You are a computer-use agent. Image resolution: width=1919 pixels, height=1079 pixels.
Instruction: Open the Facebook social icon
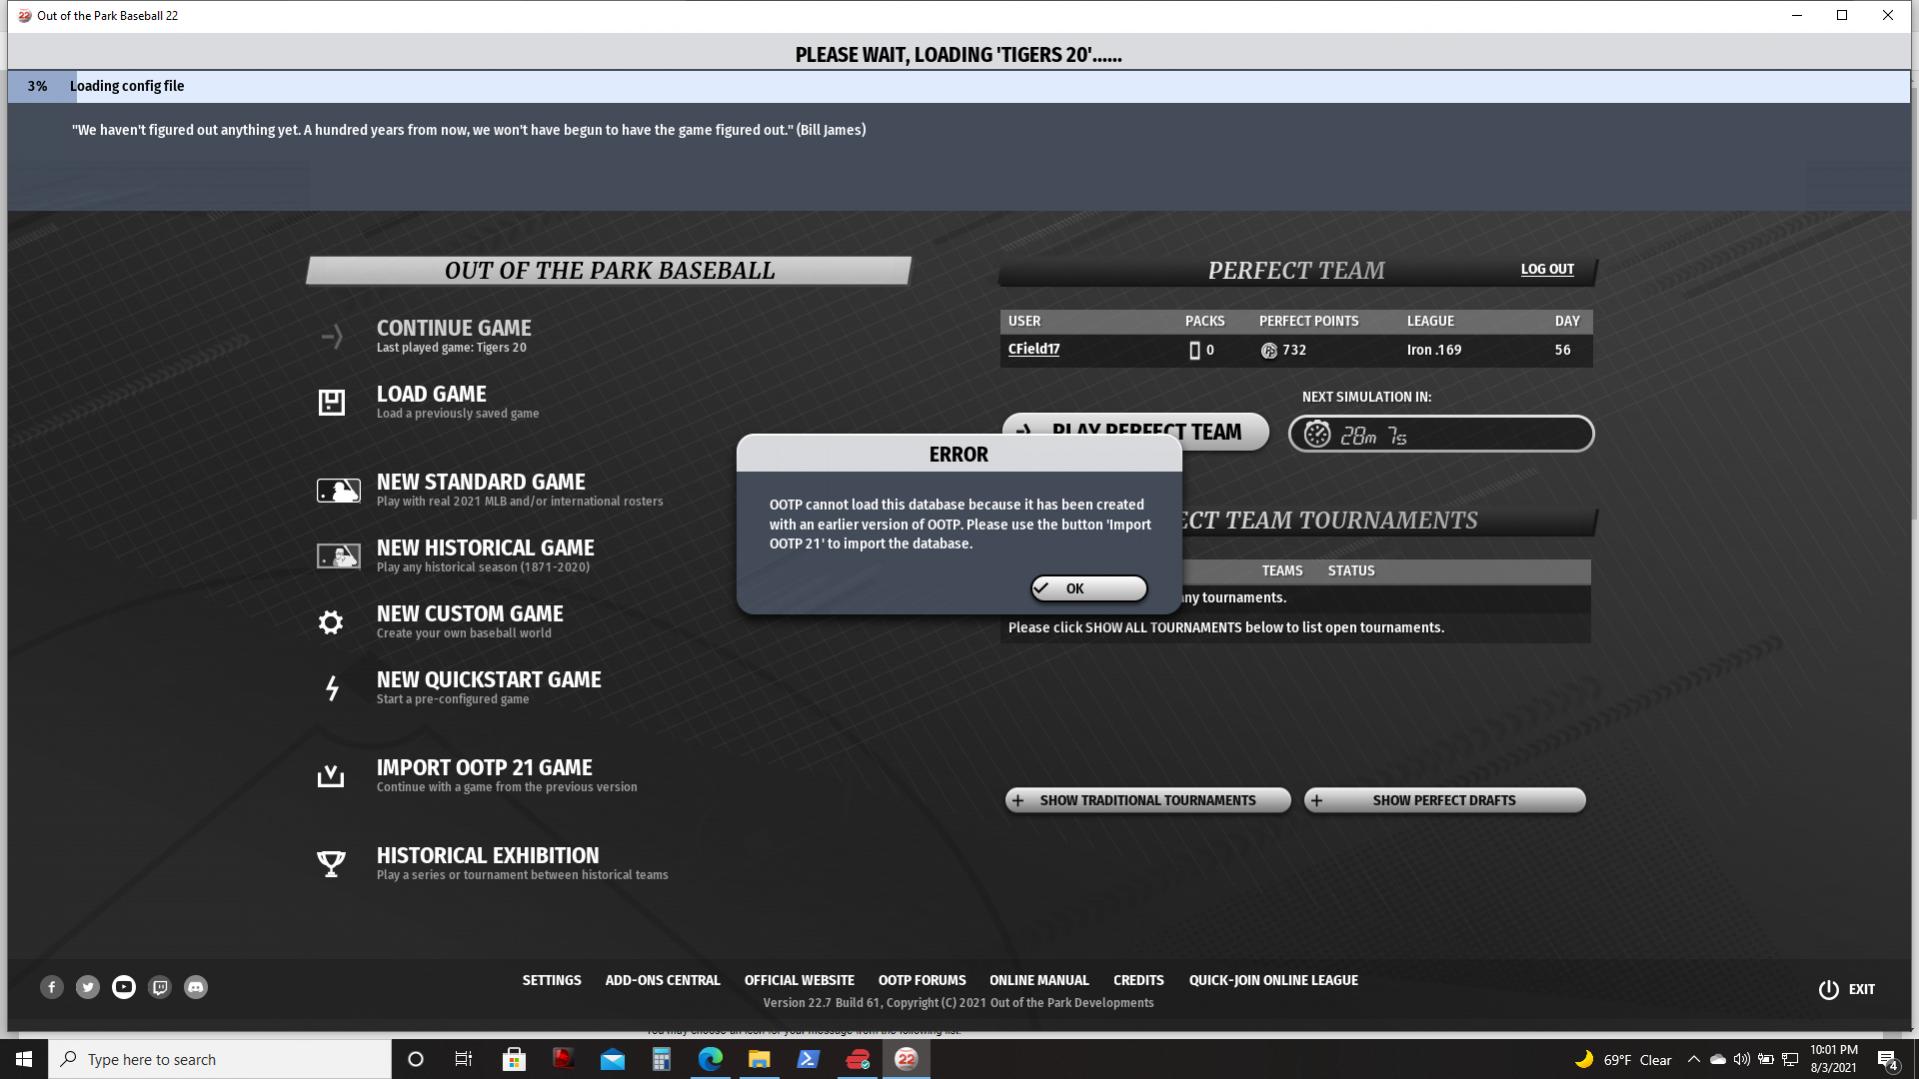coord(52,987)
